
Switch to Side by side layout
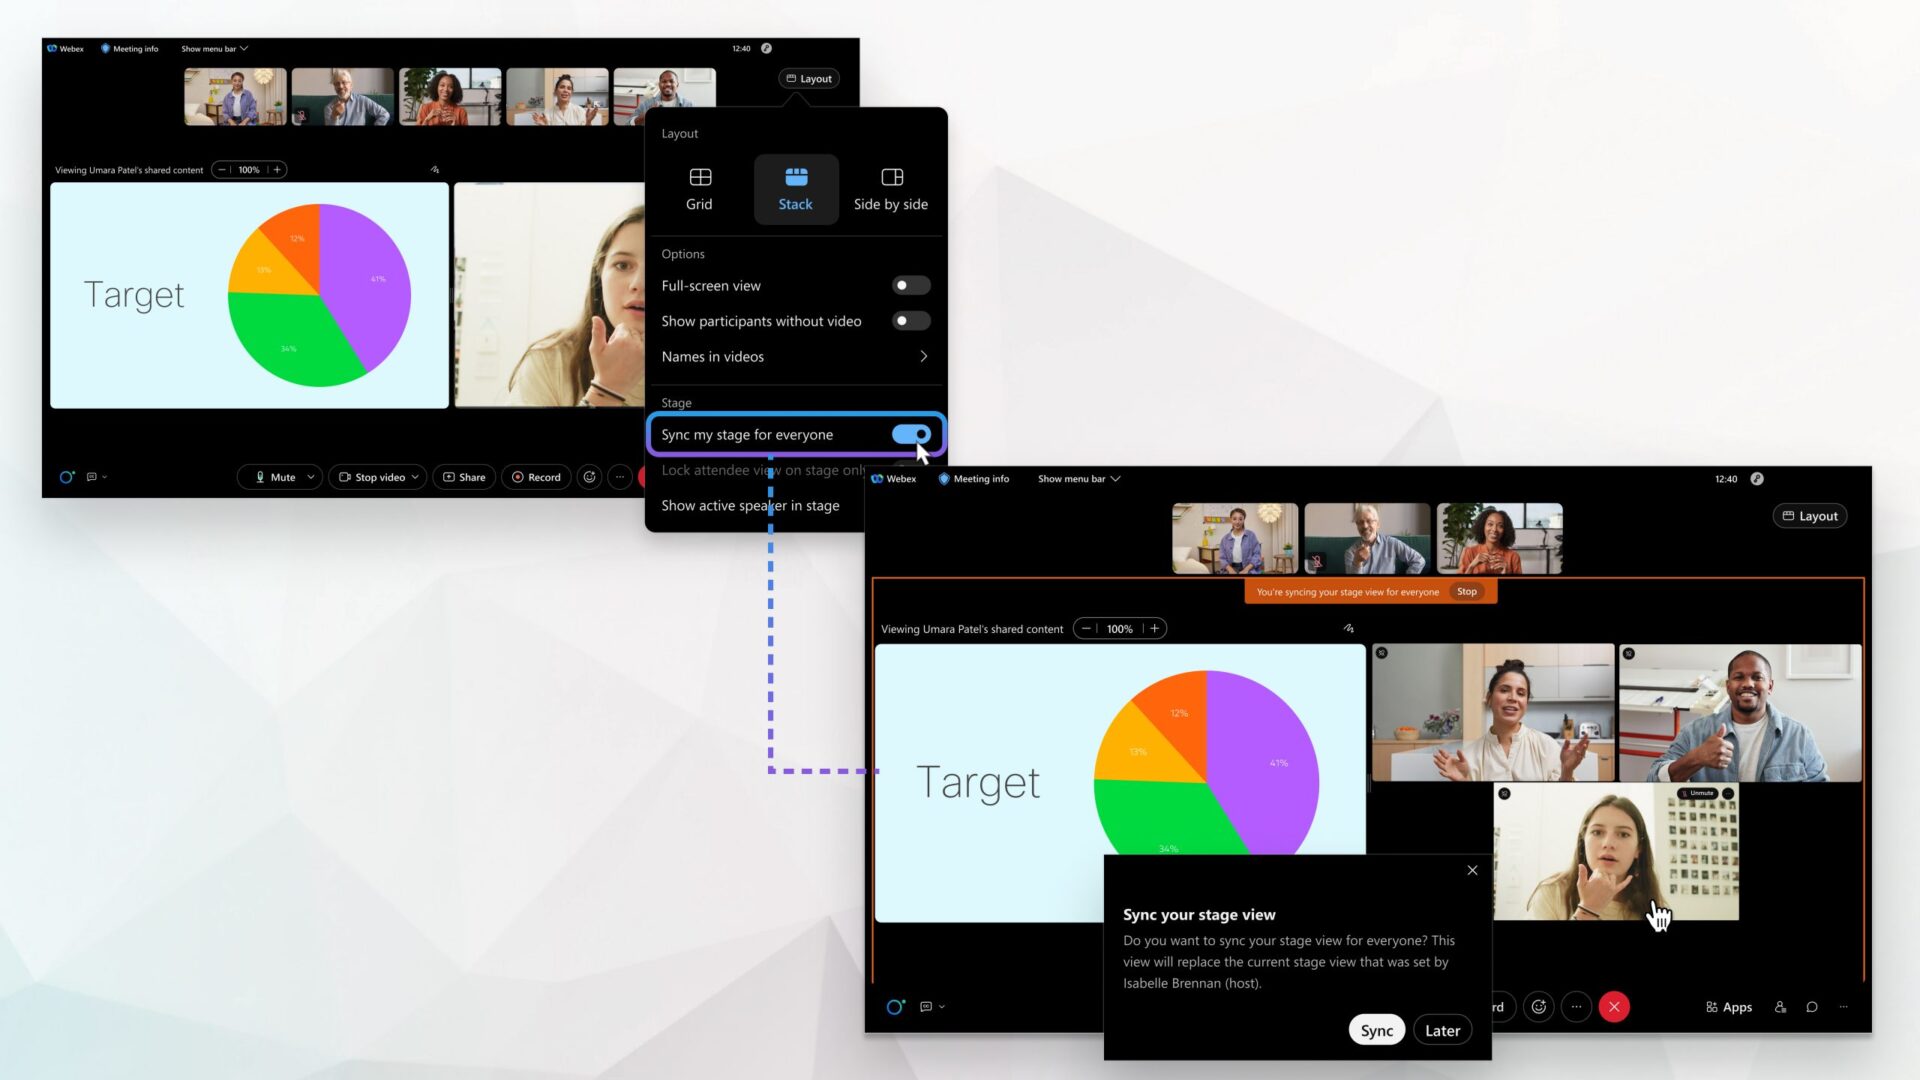coord(890,189)
